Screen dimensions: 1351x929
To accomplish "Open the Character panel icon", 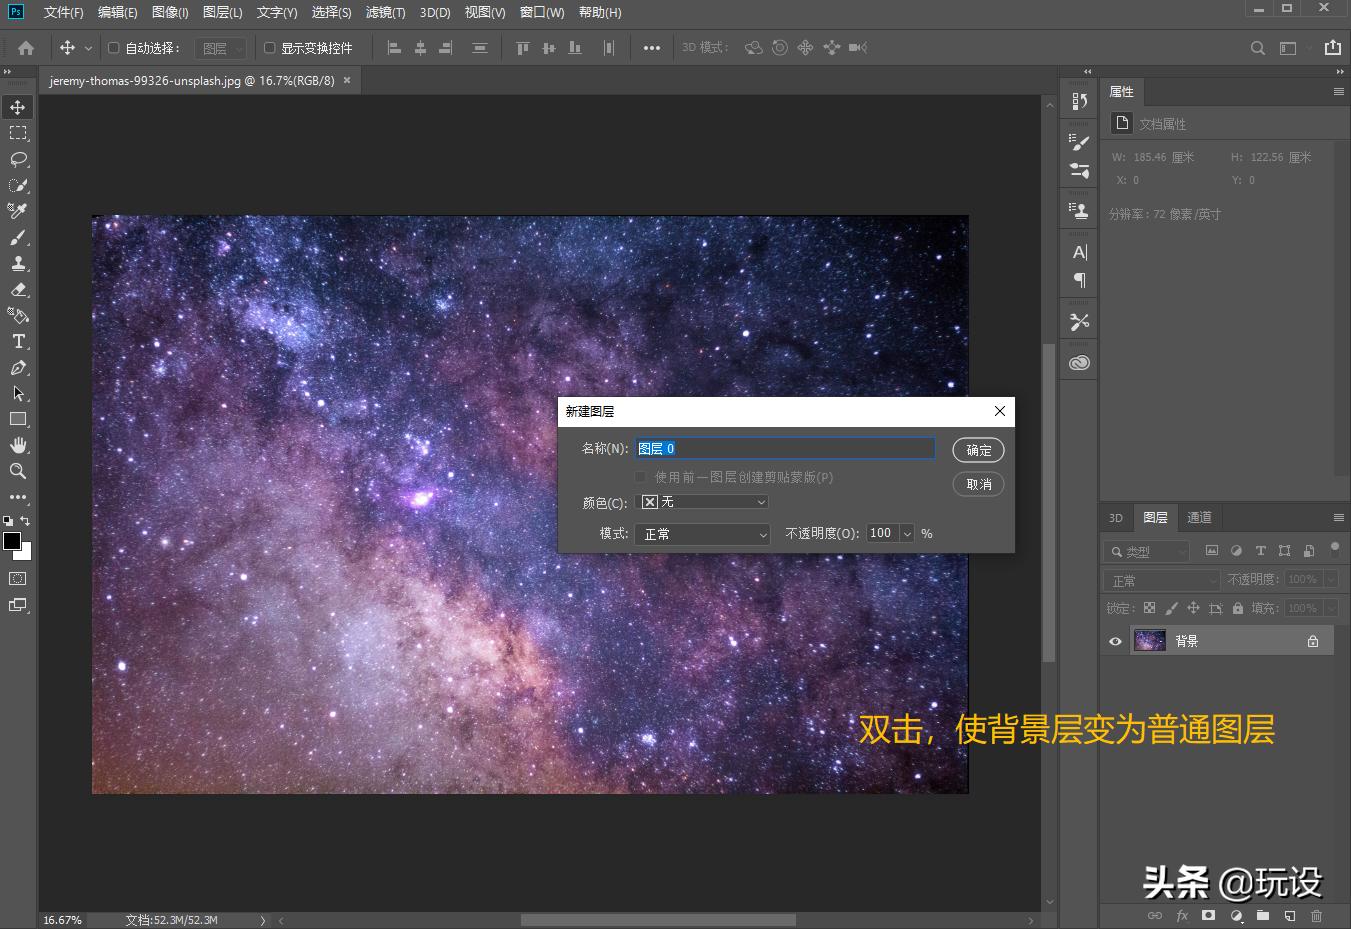I will click(x=1078, y=251).
